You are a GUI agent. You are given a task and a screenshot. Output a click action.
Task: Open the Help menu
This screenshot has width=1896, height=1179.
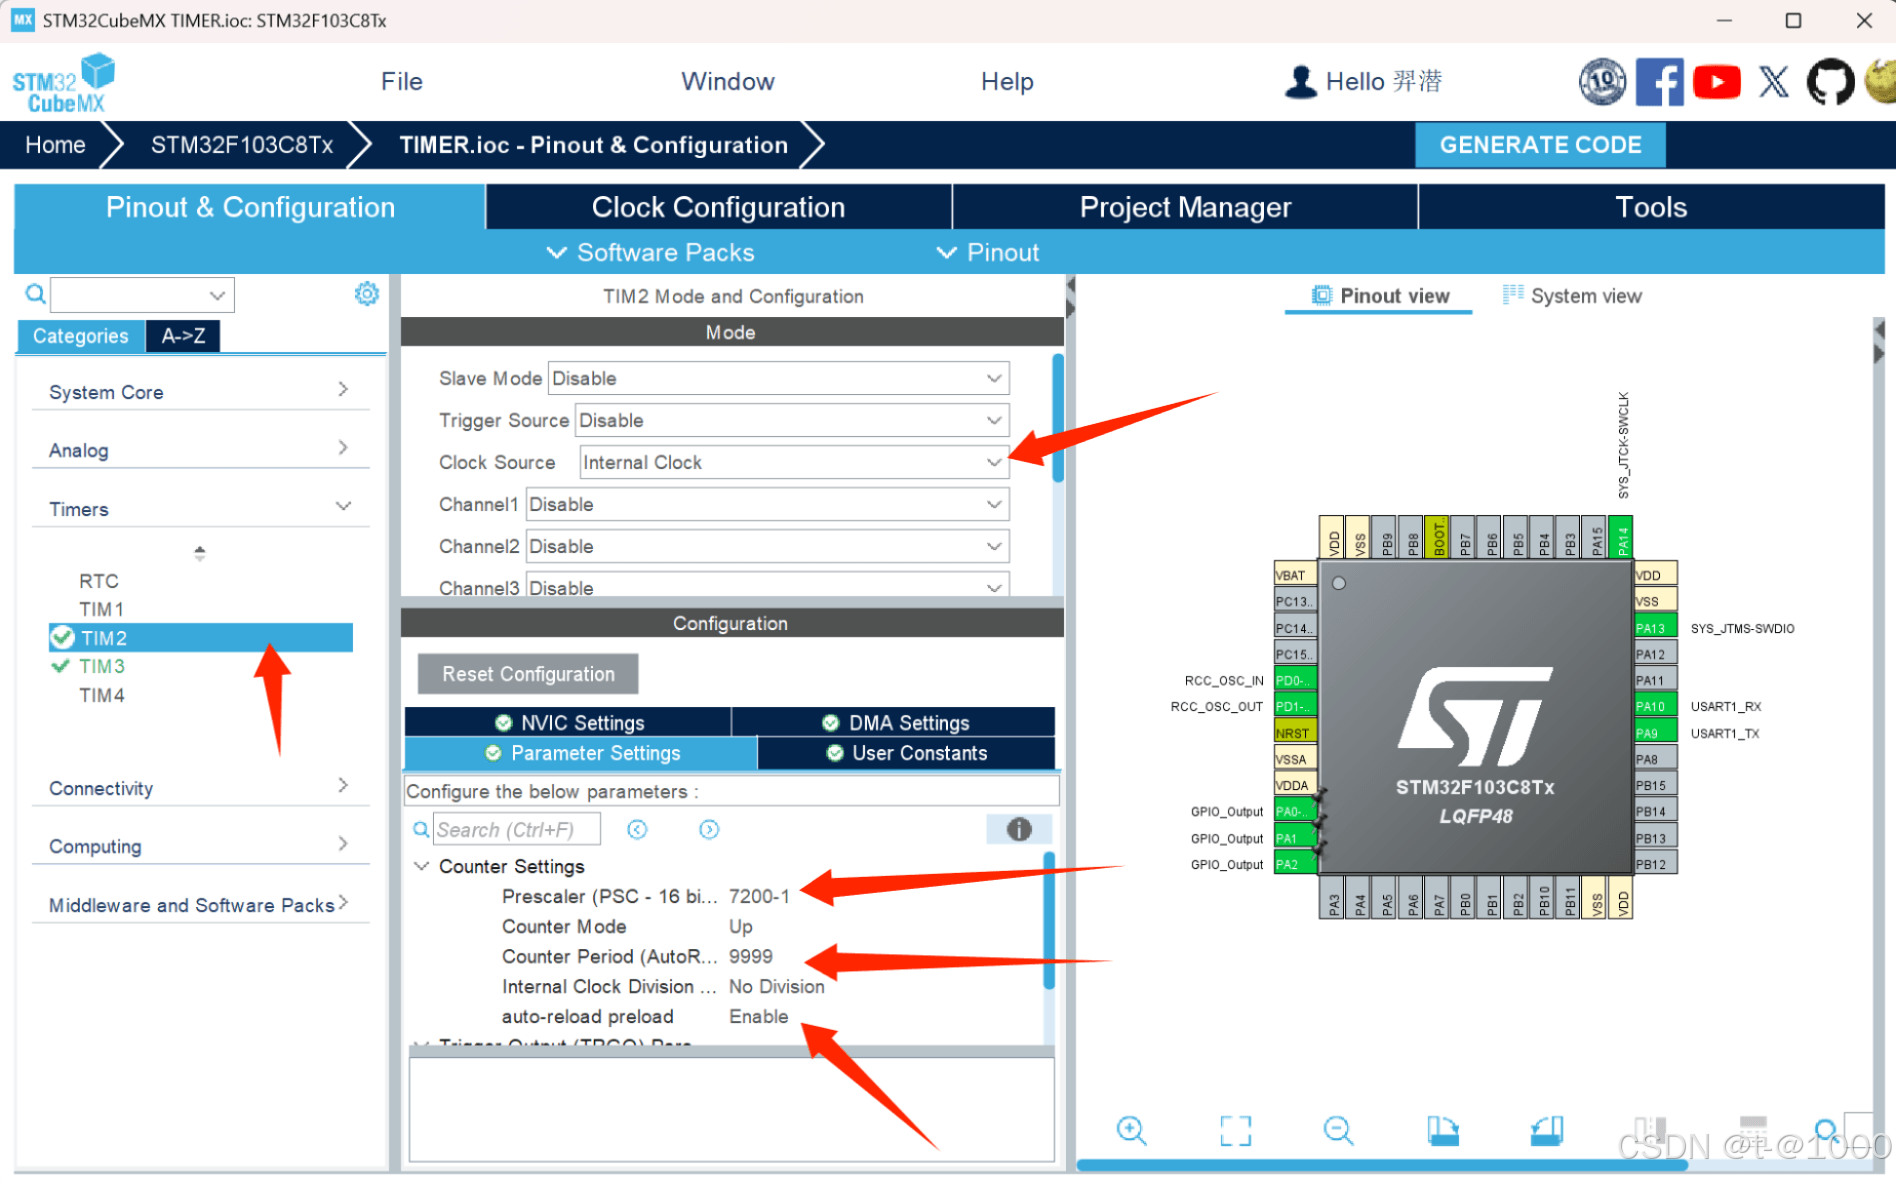(1007, 81)
